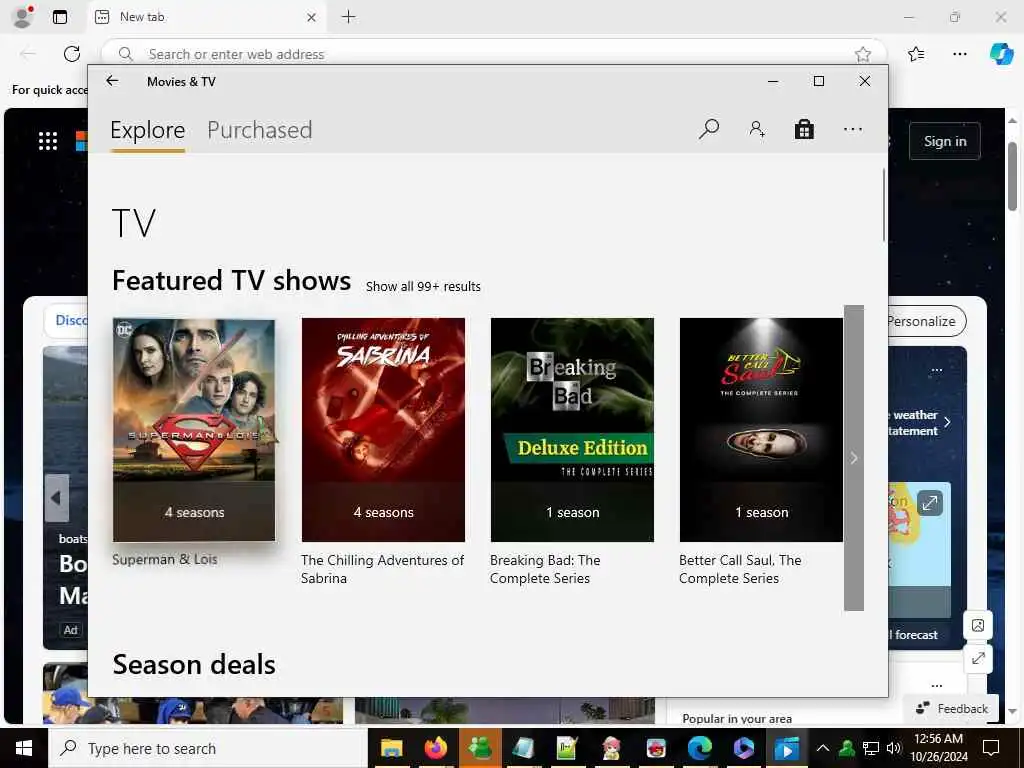Open the Microsoft Store bag icon
1024x768 pixels.
click(x=804, y=129)
